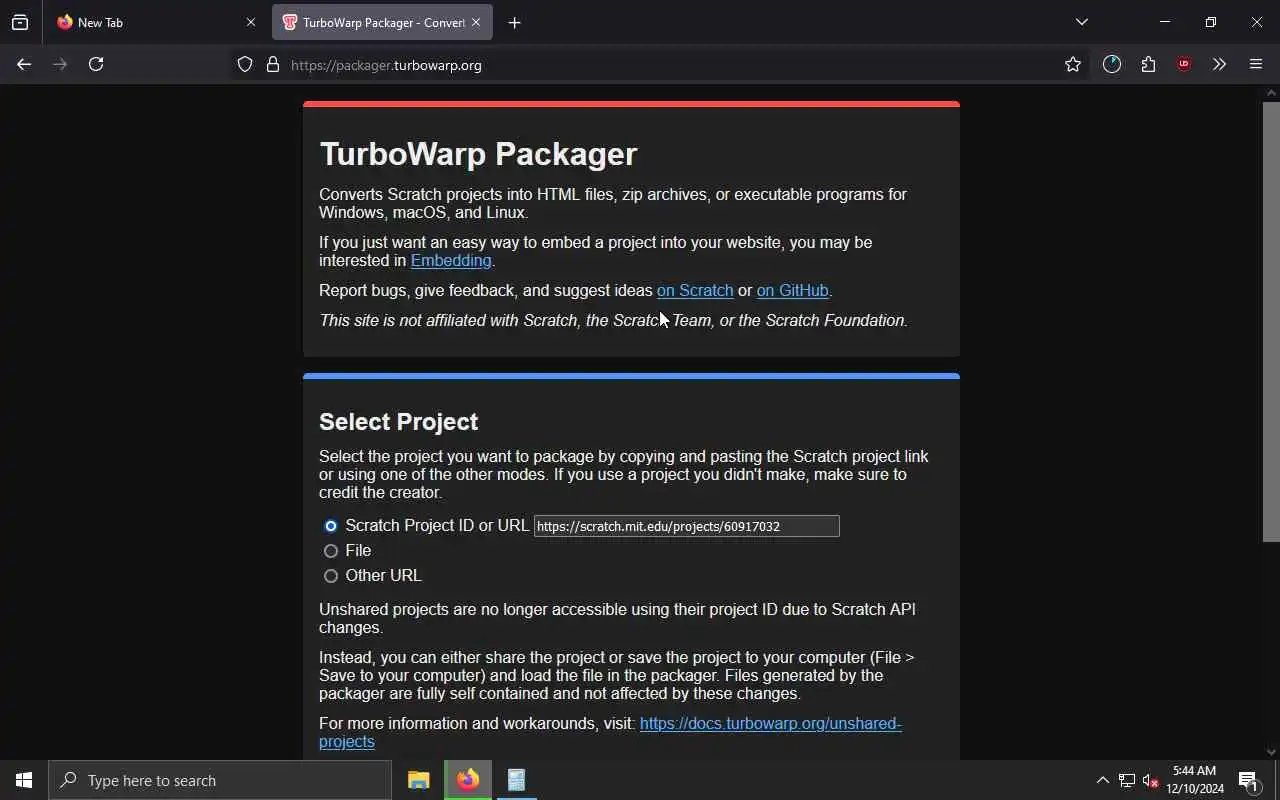The height and width of the screenshot is (800, 1280).
Task: Open tracking protection shield icon
Action: 245,64
